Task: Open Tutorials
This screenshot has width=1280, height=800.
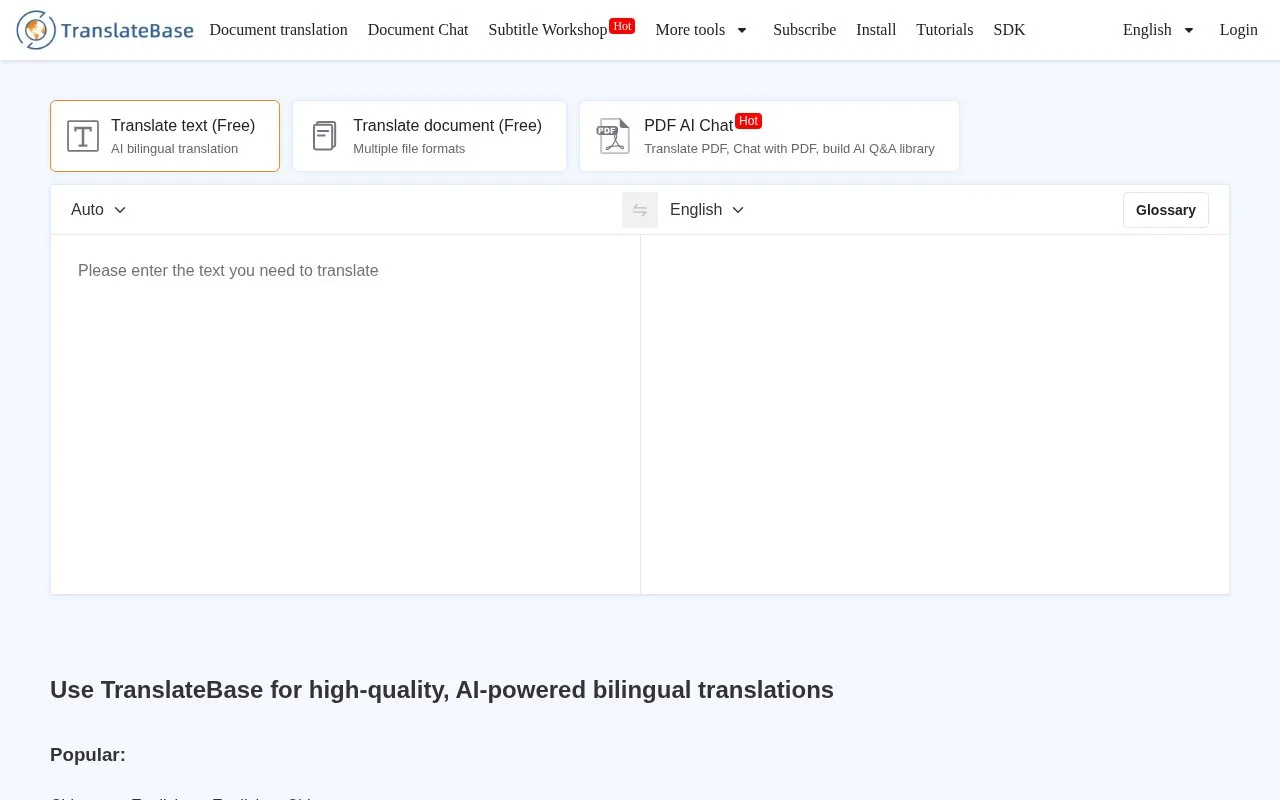Action: click(944, 30)
